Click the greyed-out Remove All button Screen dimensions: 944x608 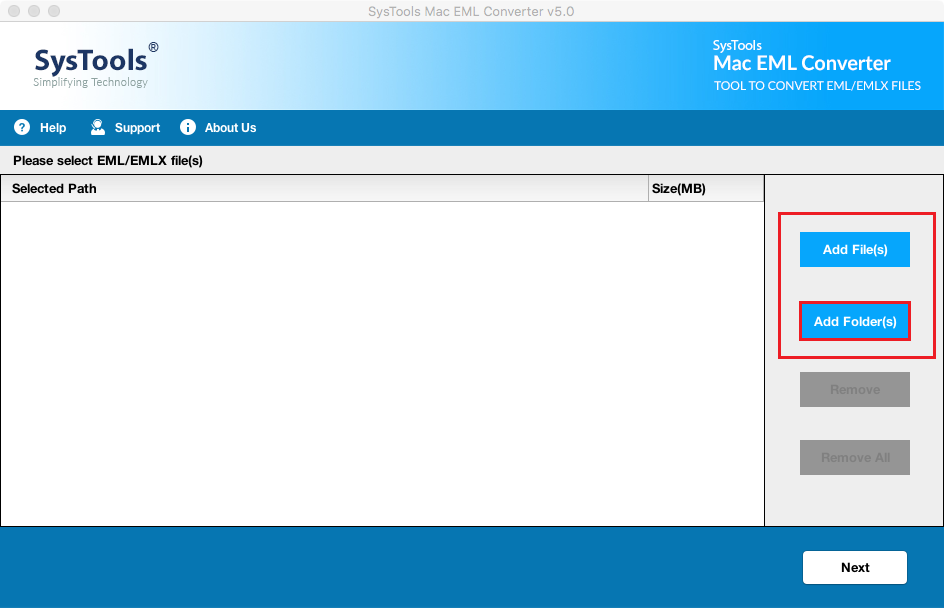pyautogui.click(x=855, y=458)
